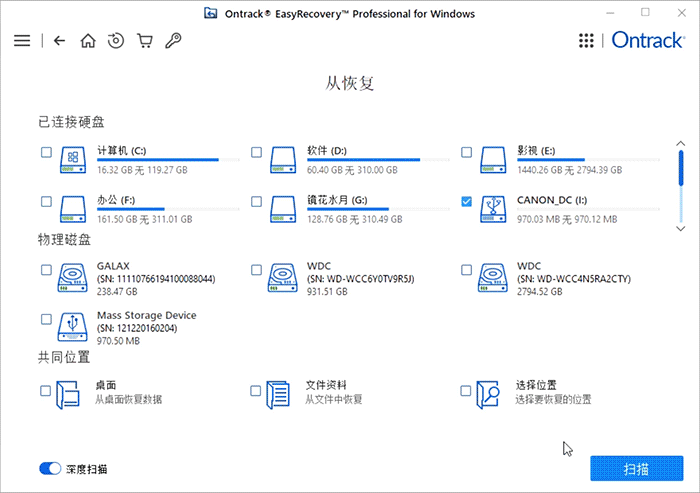Close the EasyRecovery window

[x=681, y=13]
